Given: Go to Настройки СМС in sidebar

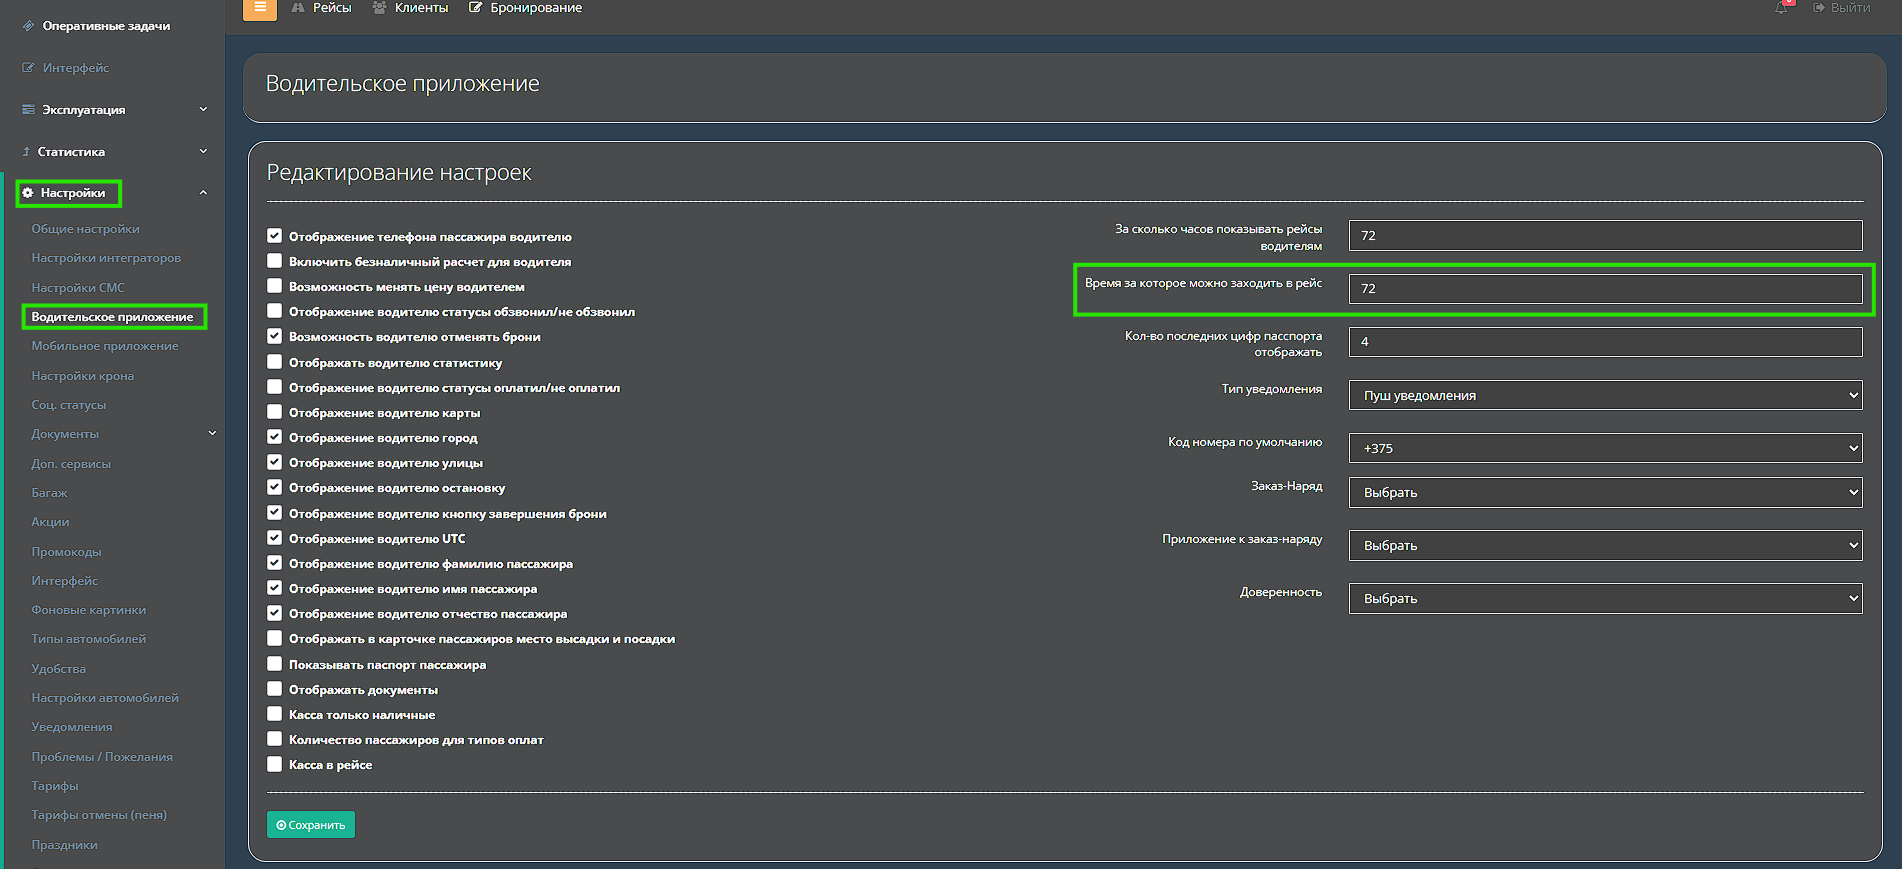Looking at the screenshot, I should [x=78, y=288].
